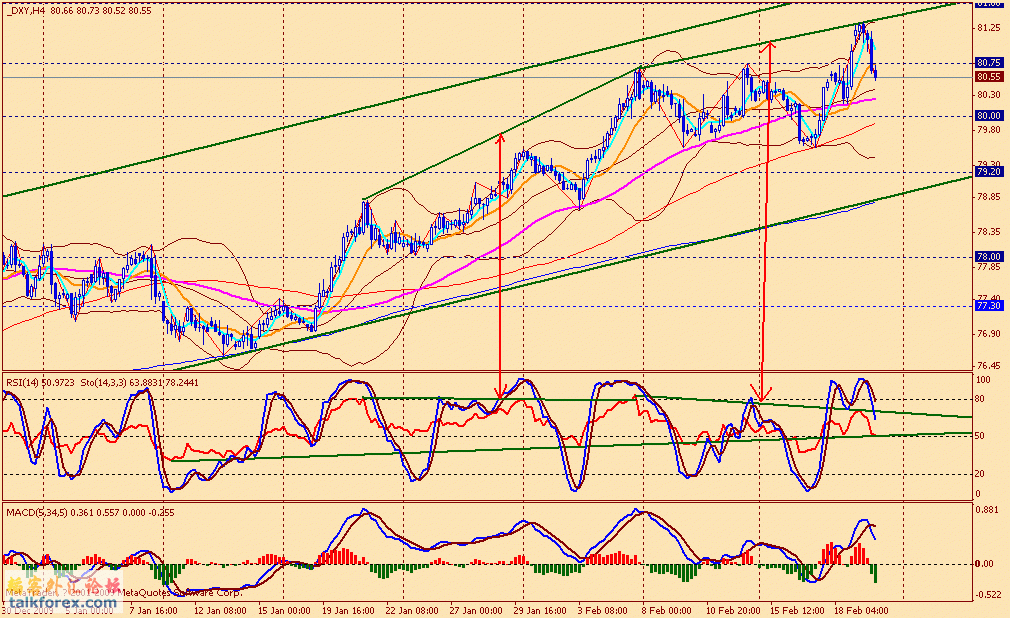The image size is (1010, 618).
Task: Click the 8 Feb 00:00 time label
Action: (x=667, y=611)
